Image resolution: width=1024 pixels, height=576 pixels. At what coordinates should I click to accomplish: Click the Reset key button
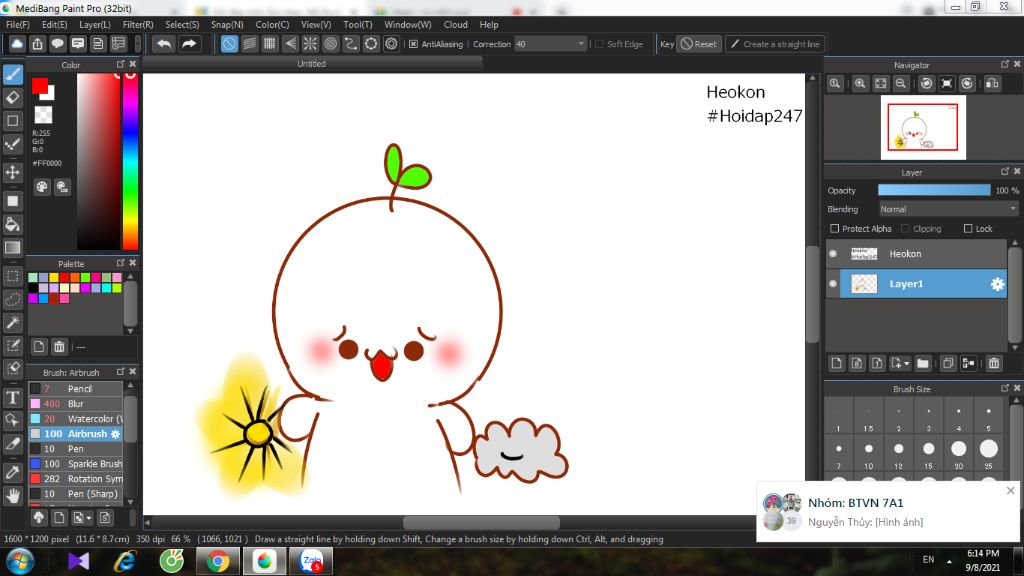pyautogui.click(x=699, y=44)
